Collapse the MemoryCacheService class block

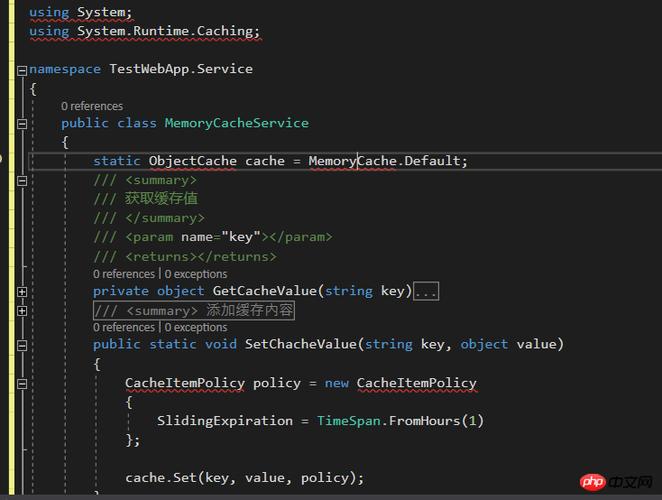[x=22, y=124]
